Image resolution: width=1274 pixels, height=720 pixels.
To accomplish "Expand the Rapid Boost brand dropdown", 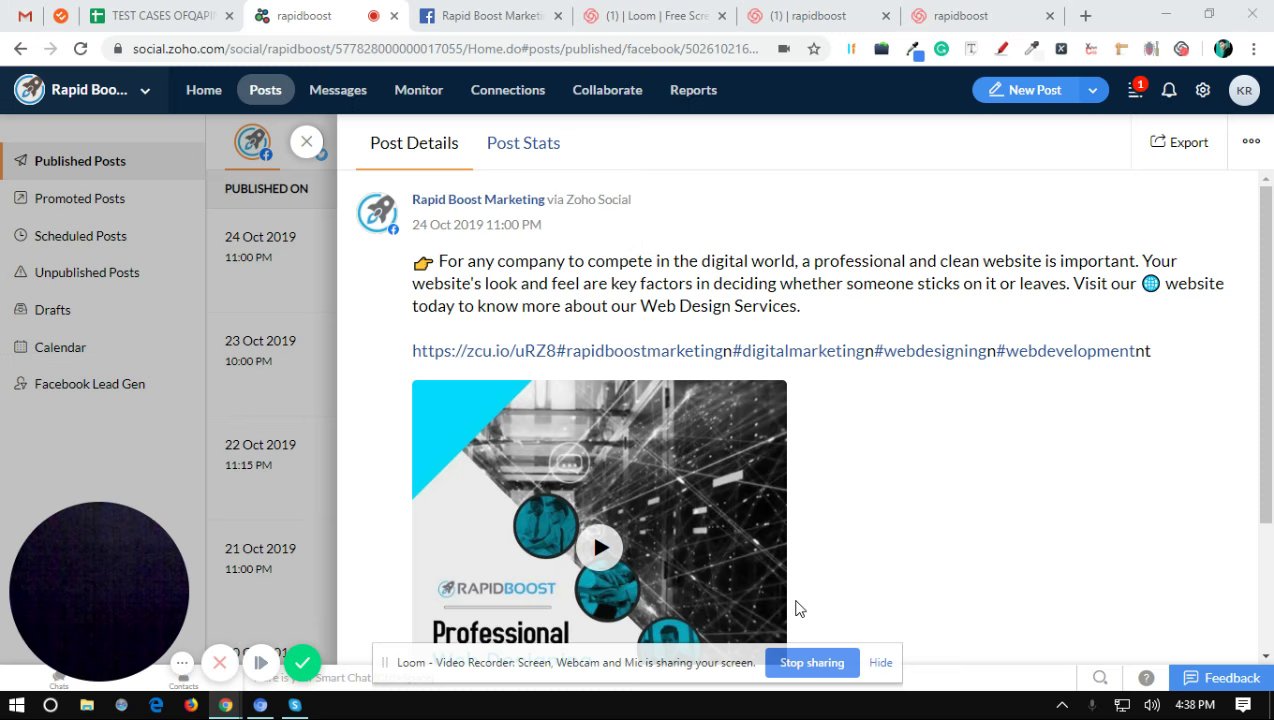I will click(145, 90).
